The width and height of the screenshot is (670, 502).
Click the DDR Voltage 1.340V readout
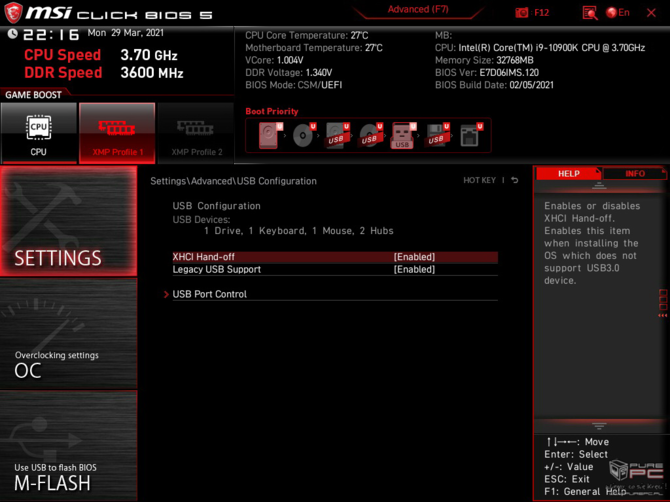(288, 73)
